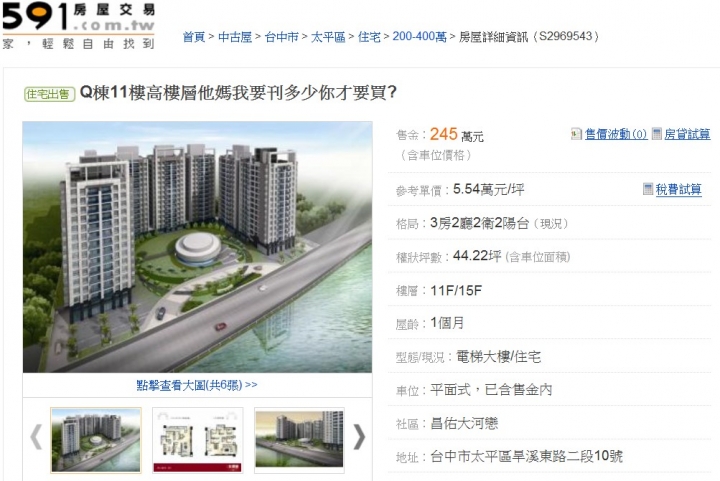This screenshot has height=481, width=720.
Task: Open 住宅 breadcrumb link
Action: [x=369, y=37]
